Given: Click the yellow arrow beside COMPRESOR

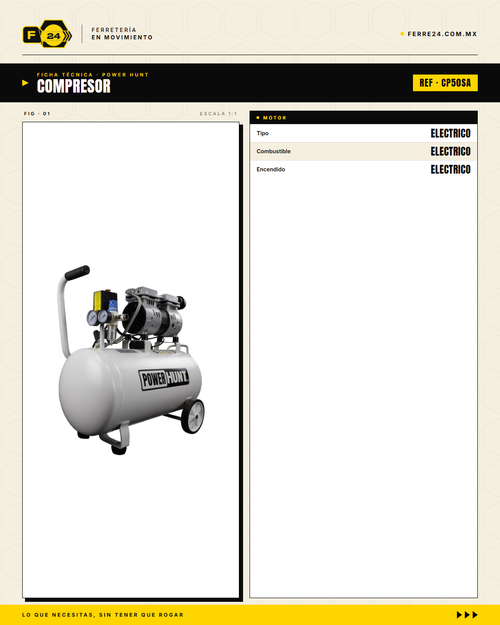Looking at the screenshot, I should click(x=25, y=83).
